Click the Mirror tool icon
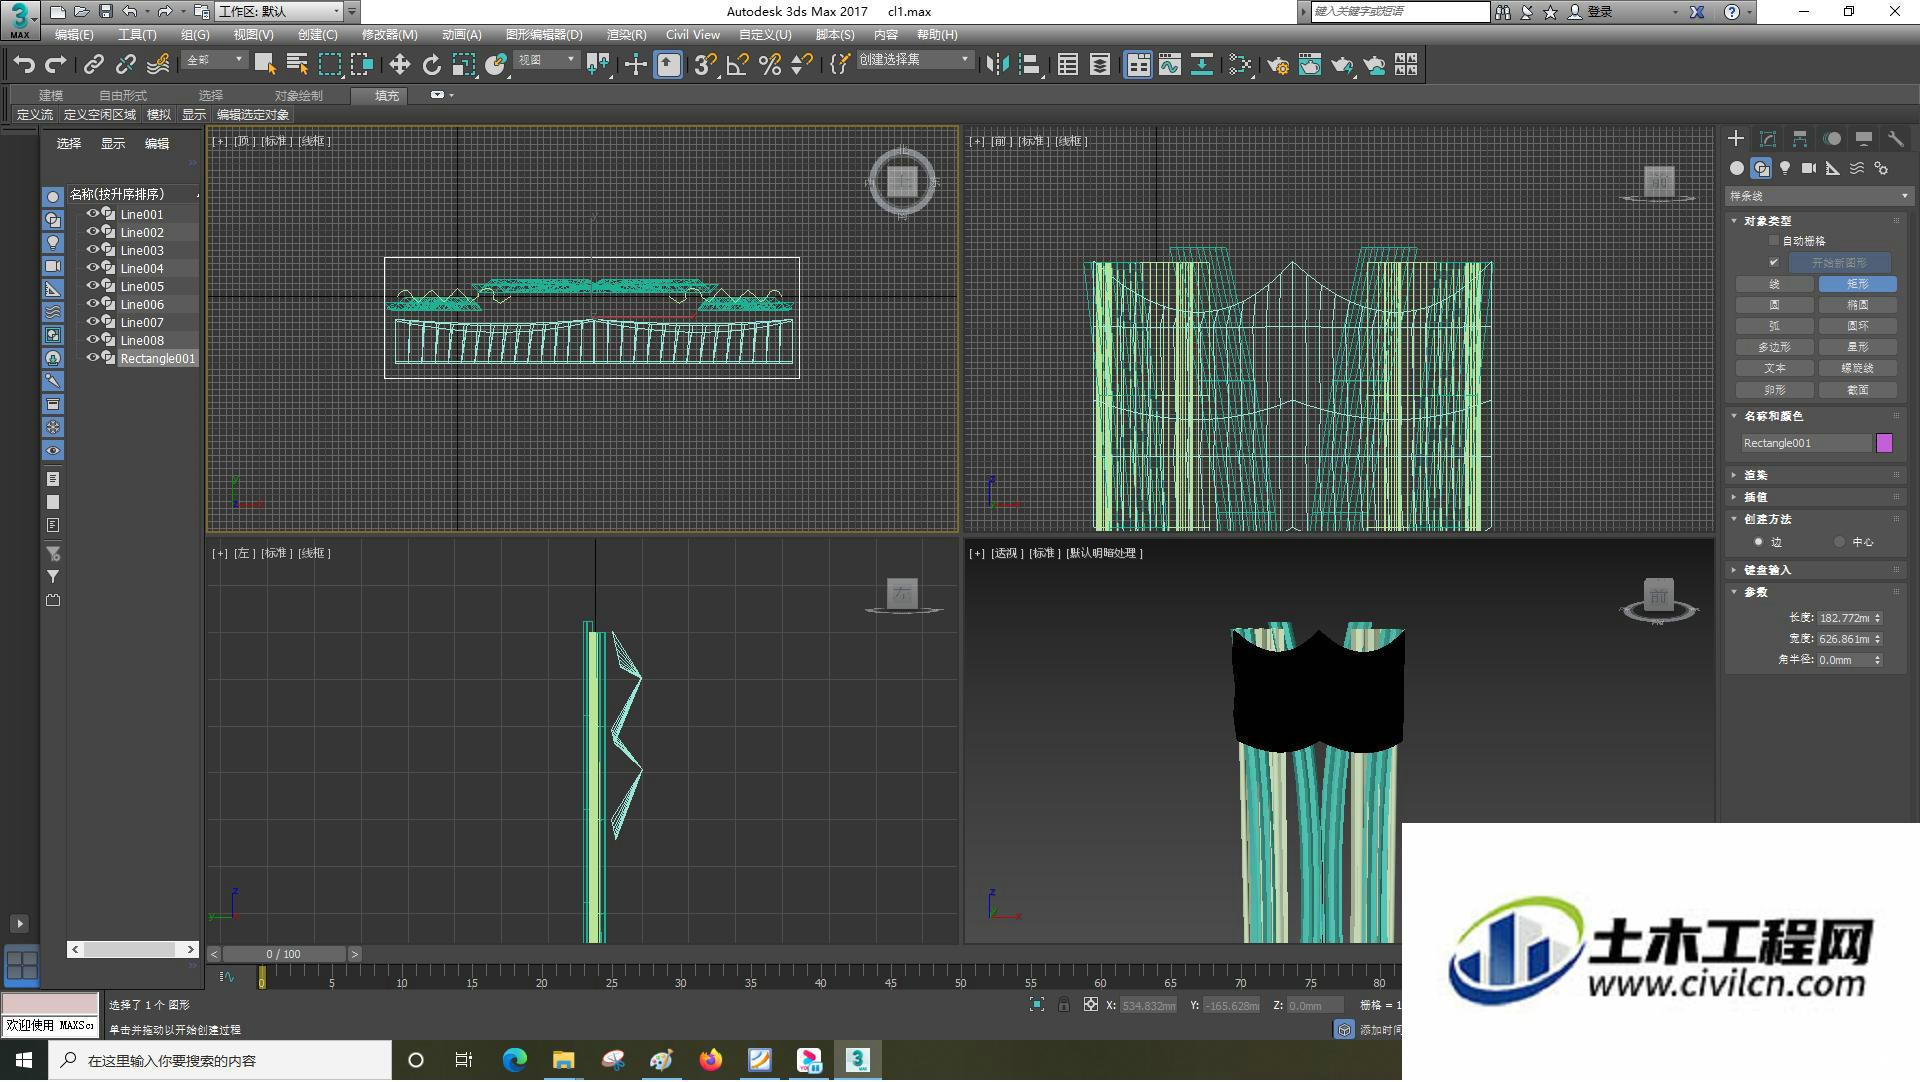The height and width of the screenshot is (1082, 1920). [x=997, y=65]
